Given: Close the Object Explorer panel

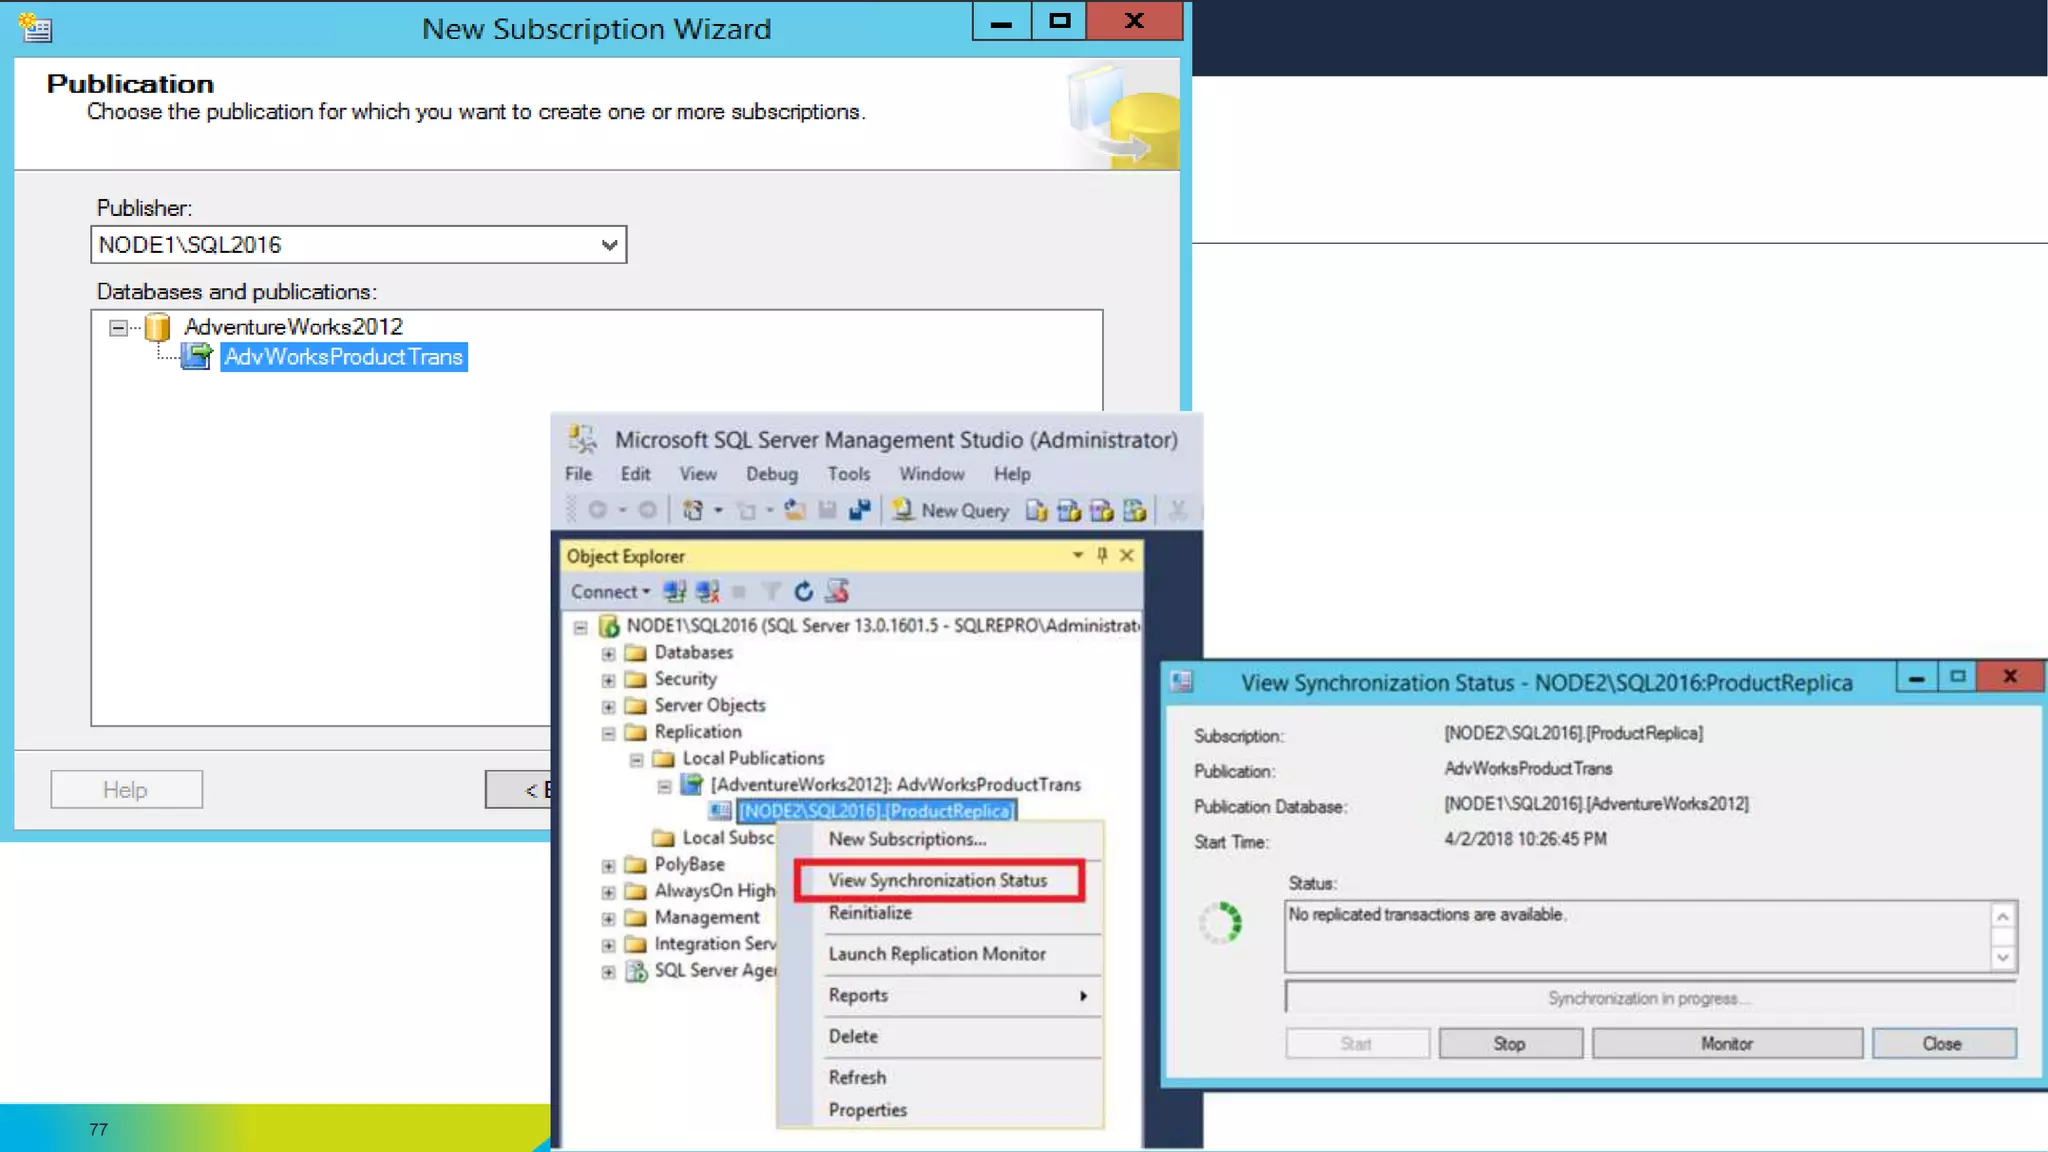Looking at the screenshot, I should (x=1127, y=555).
